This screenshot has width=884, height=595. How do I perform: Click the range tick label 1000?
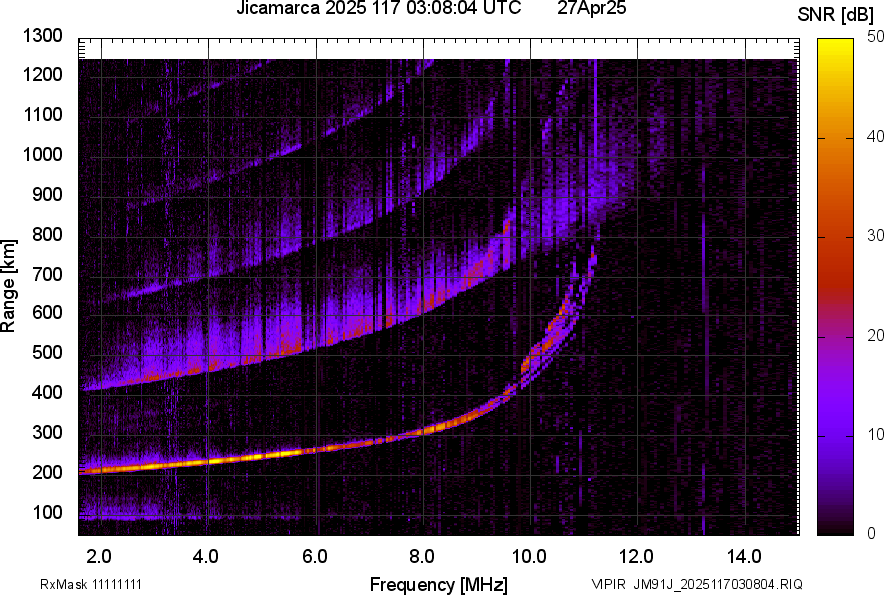click(x=42, y=154)
